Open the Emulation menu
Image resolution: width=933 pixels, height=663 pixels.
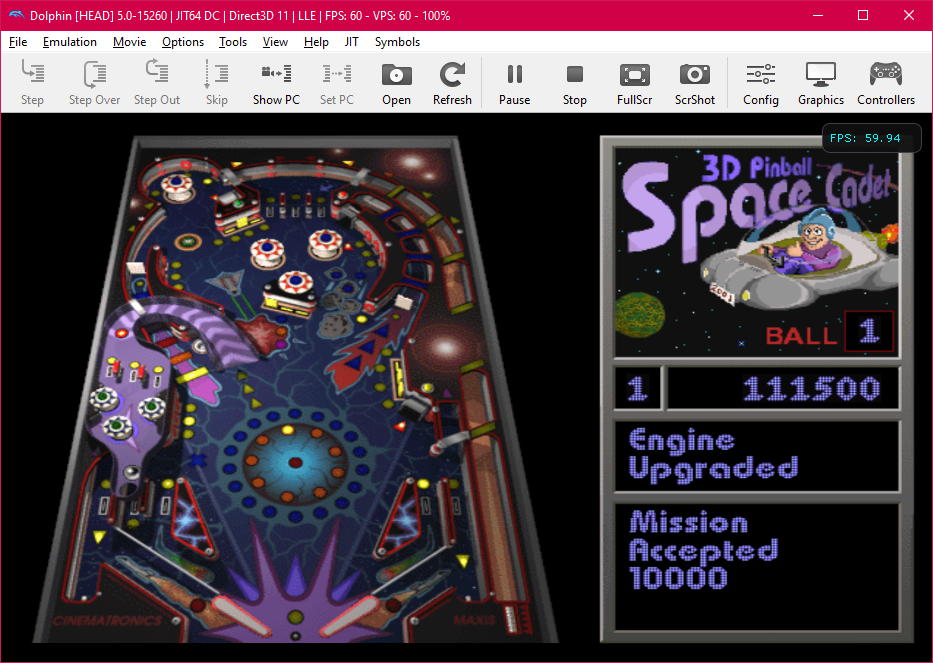point(70,42)
